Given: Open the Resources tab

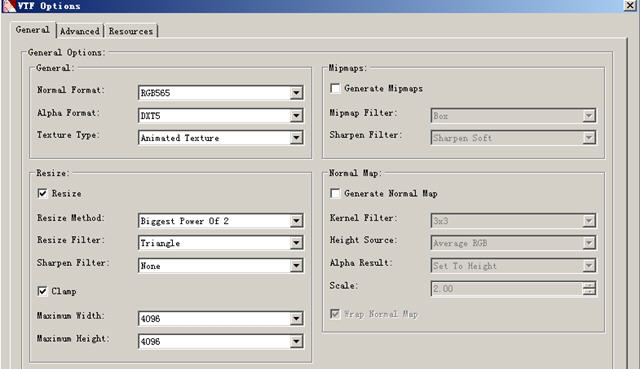Looking at the screenshot, I should (131, 31).
